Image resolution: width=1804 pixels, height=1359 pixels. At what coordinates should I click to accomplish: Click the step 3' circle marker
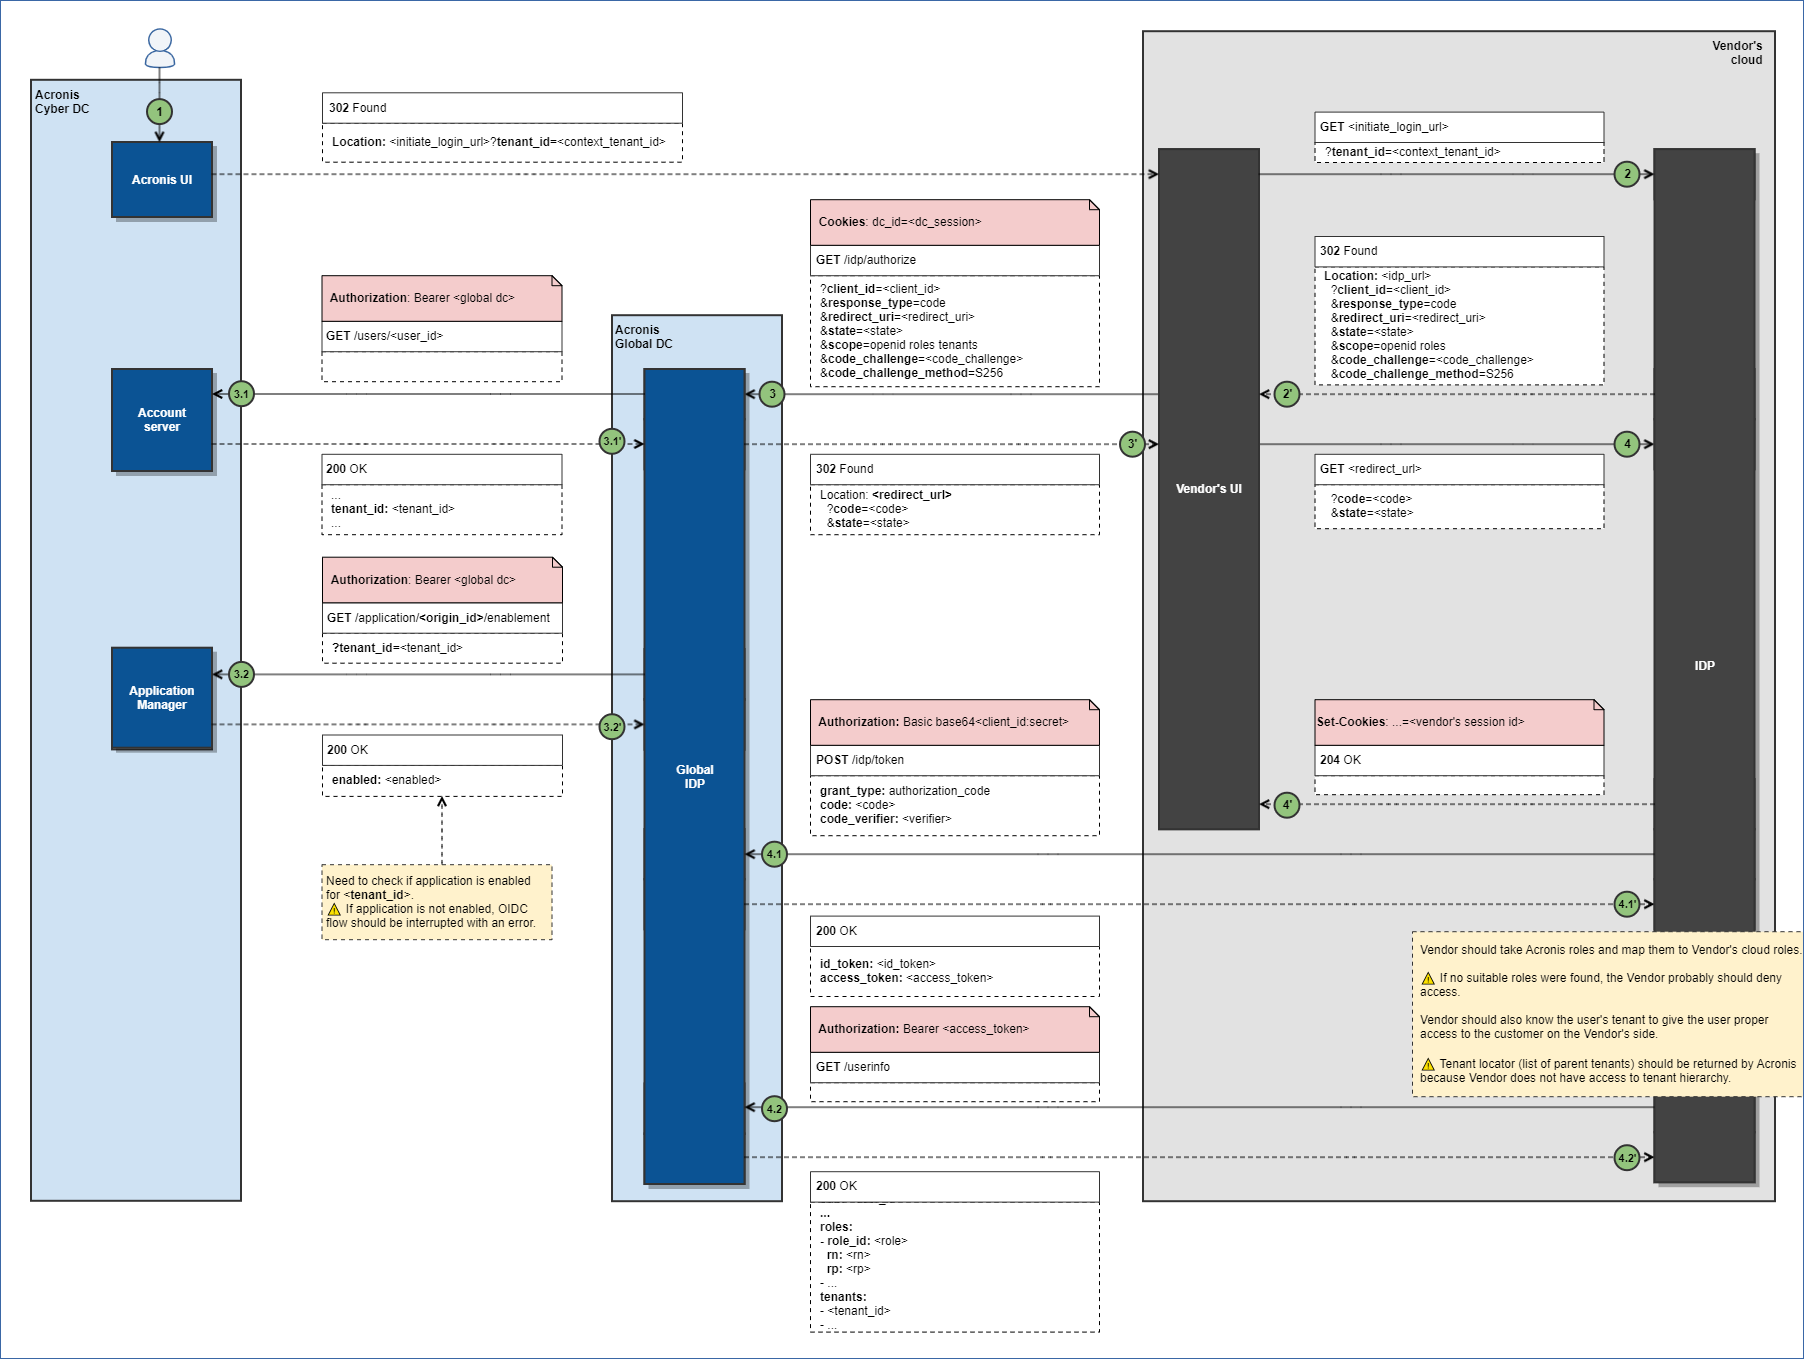click(1132, 444)
